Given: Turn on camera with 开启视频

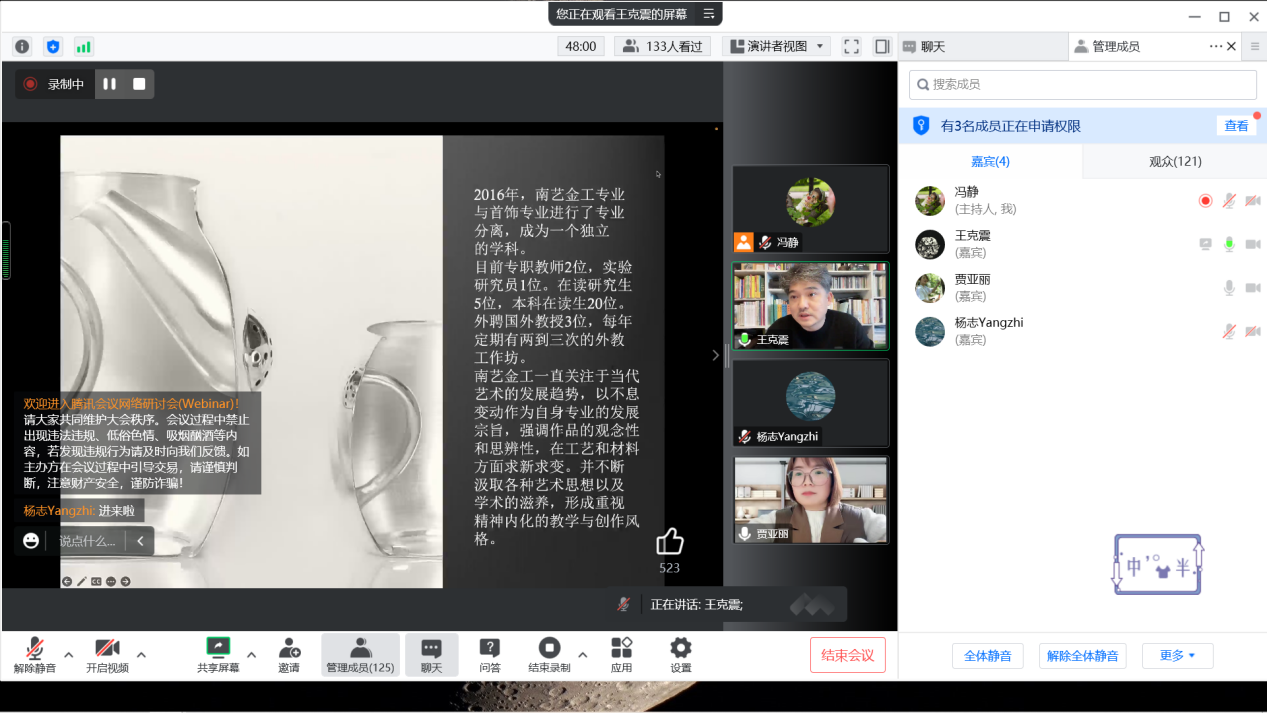Looking at the screenshot, I should 107,655.
